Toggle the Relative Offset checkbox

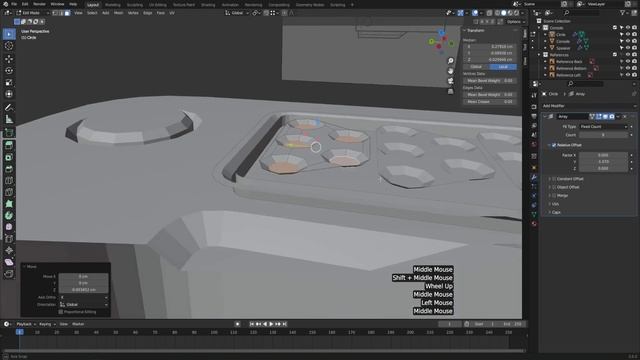coord(554,145)
